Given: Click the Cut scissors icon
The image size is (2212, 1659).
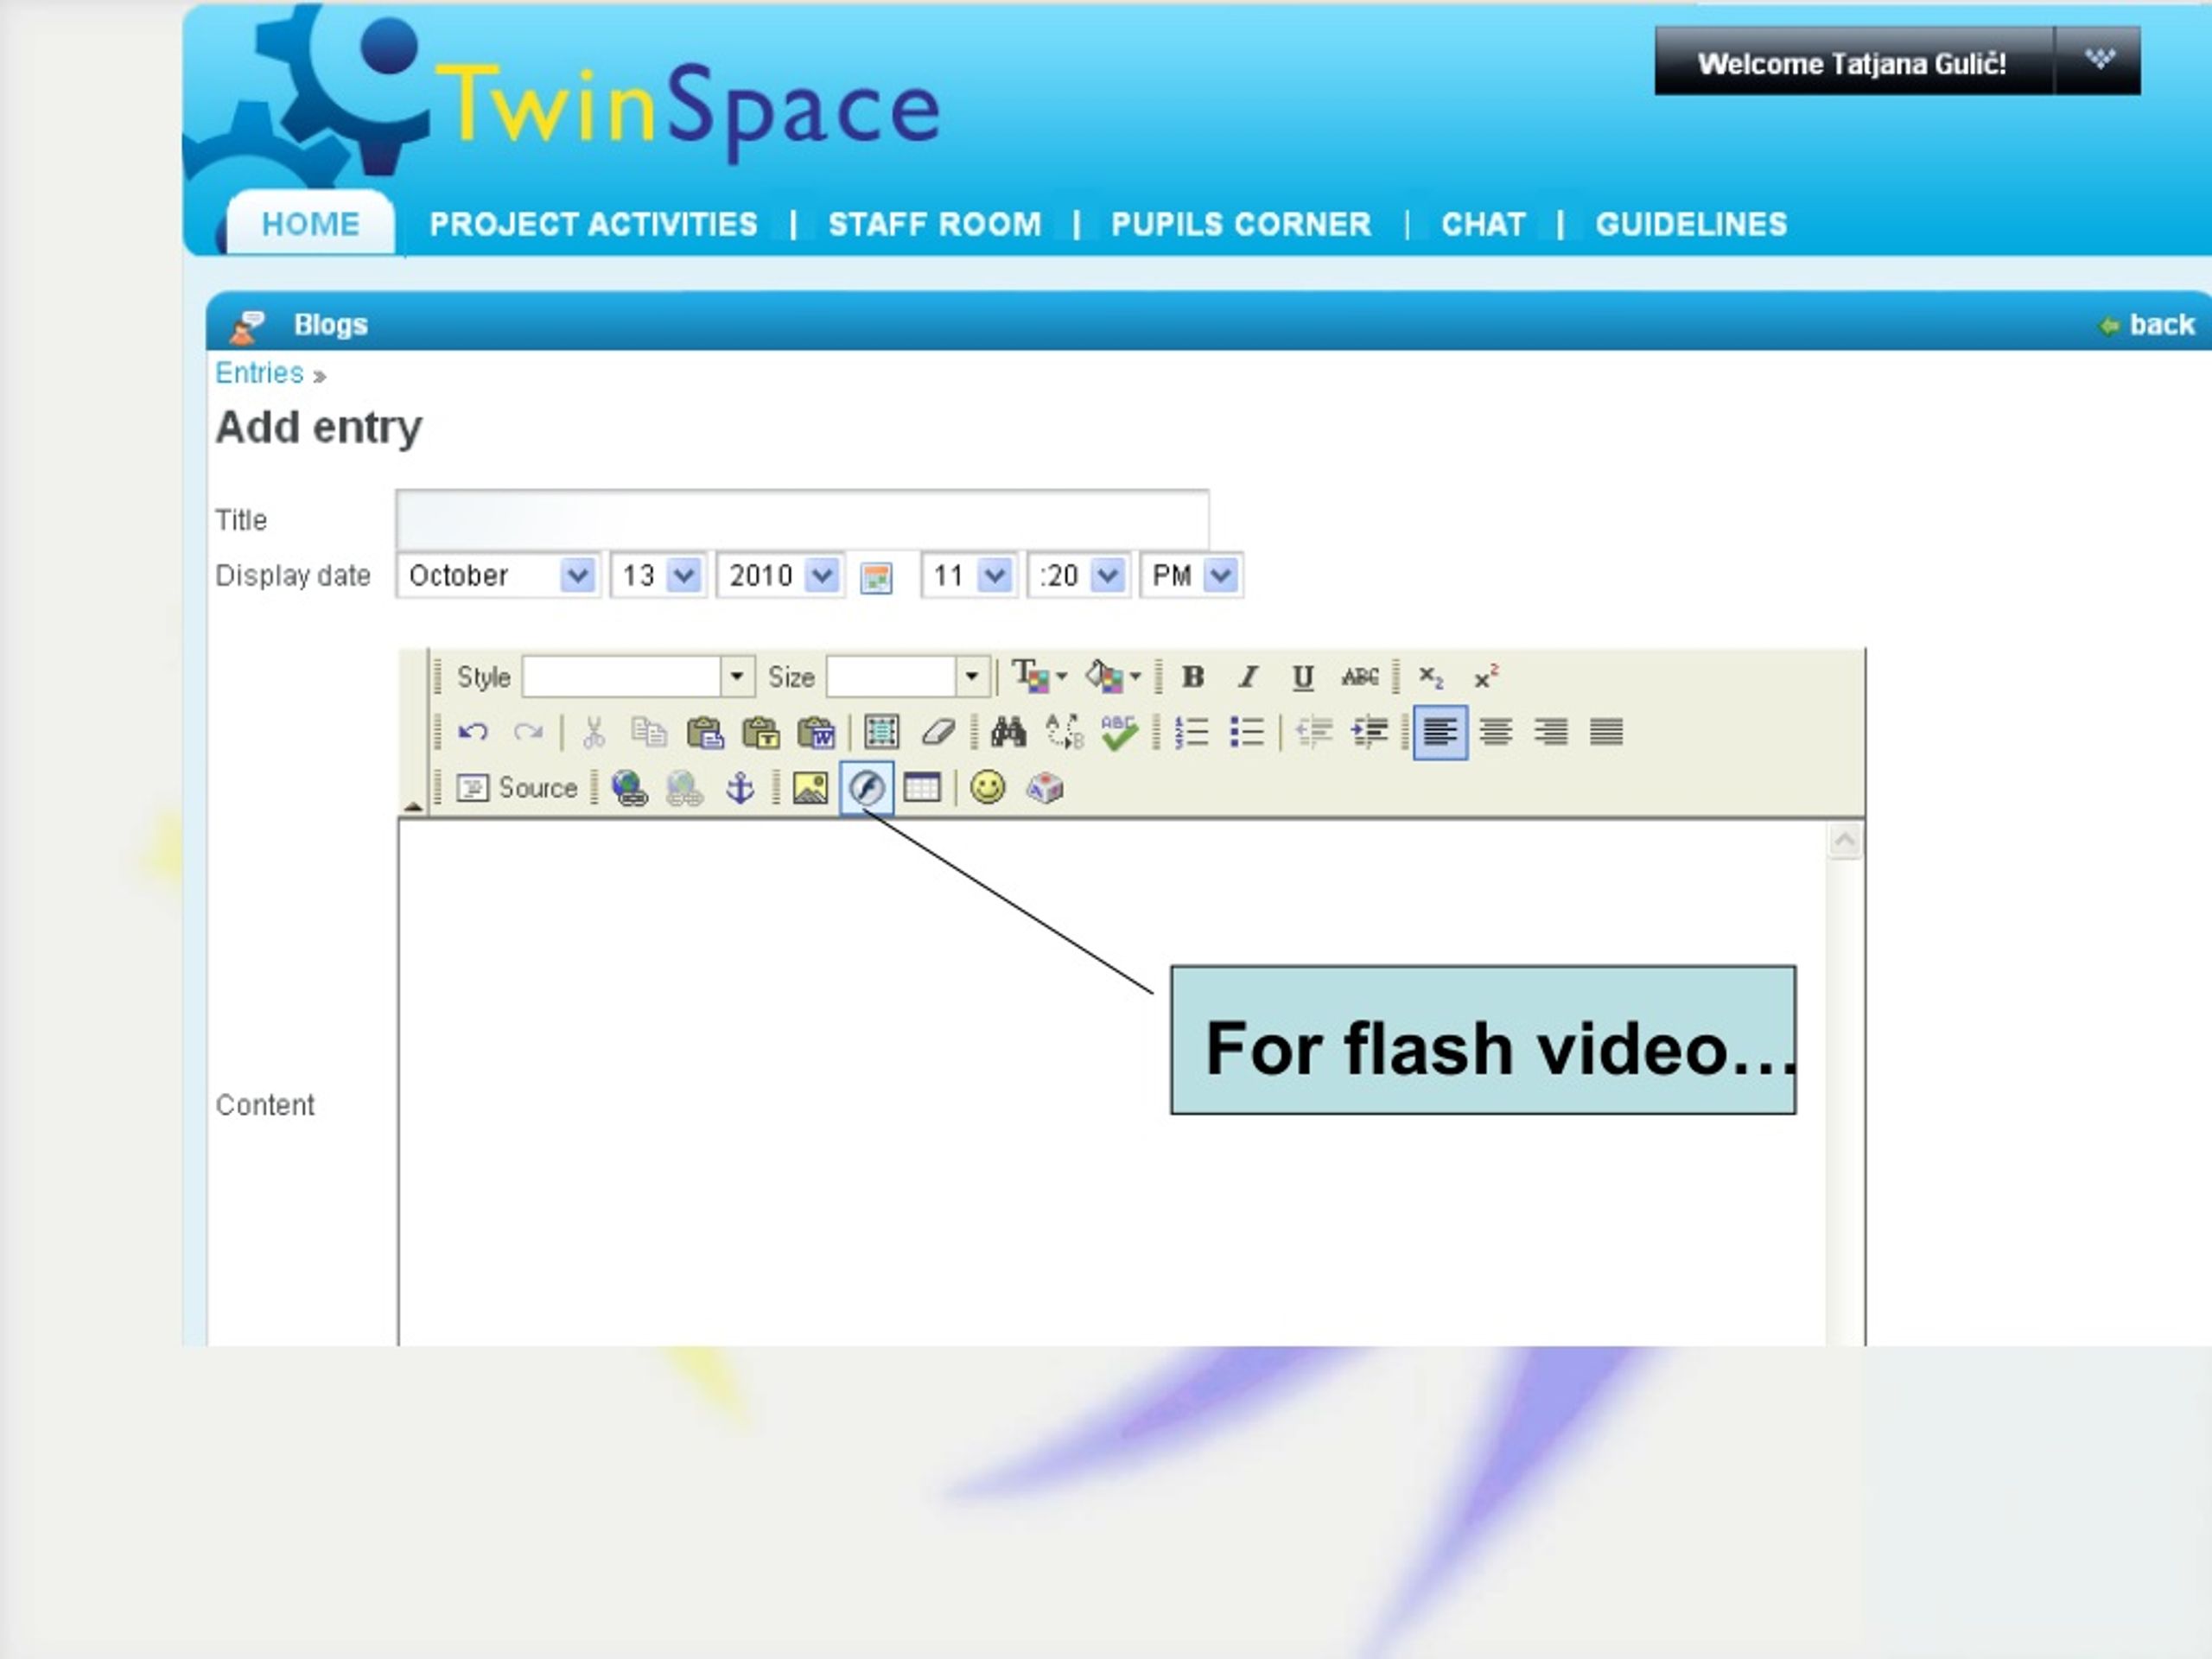Looking at the screenshot, I should 594,732.
